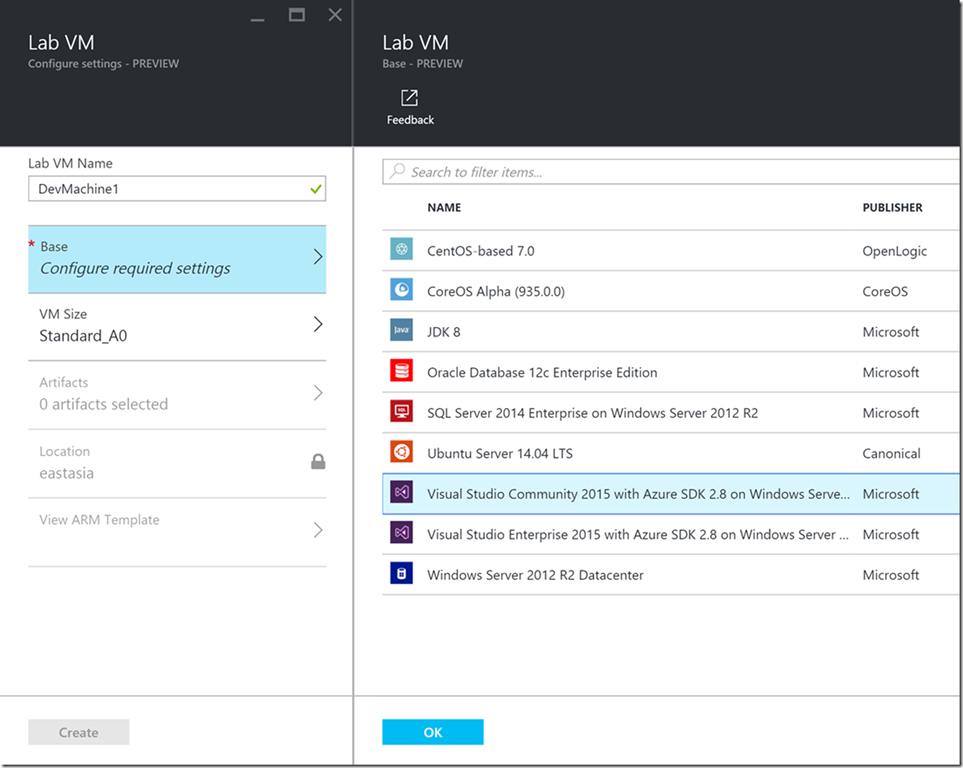Expand the VM Size Standard_A0 setting
The width and height of the screenshot is (963, 768).
click(177, 324)
